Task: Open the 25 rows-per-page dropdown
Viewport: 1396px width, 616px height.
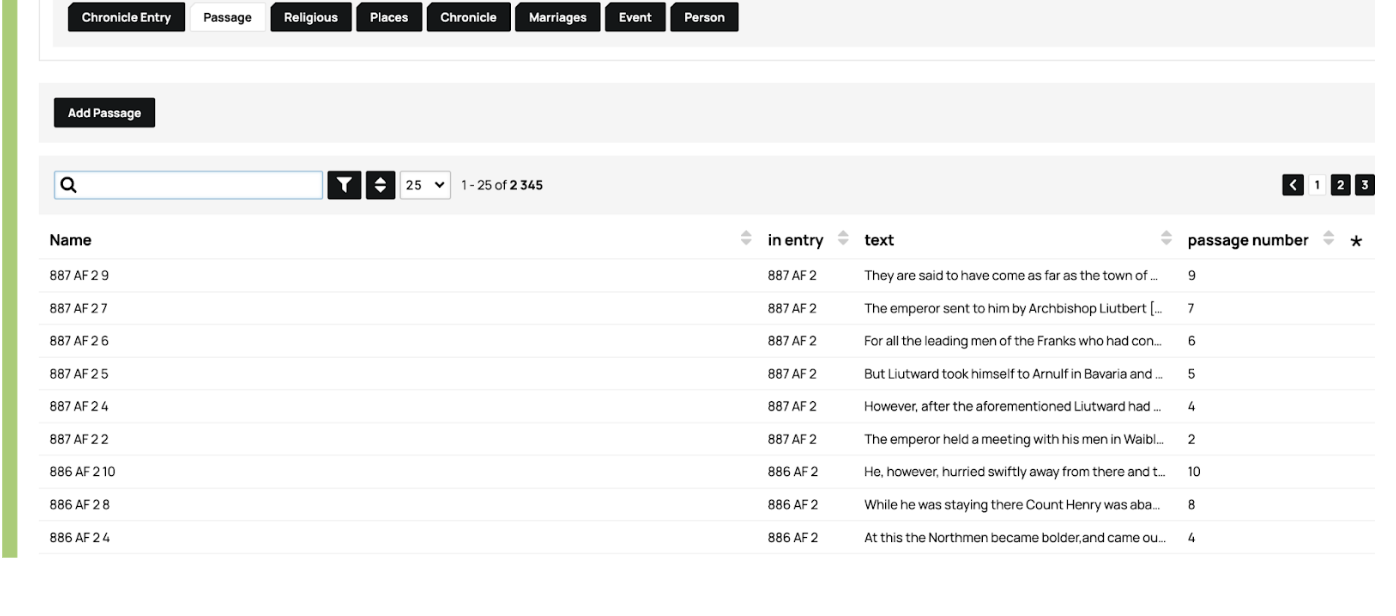Action: pos(425,185)
